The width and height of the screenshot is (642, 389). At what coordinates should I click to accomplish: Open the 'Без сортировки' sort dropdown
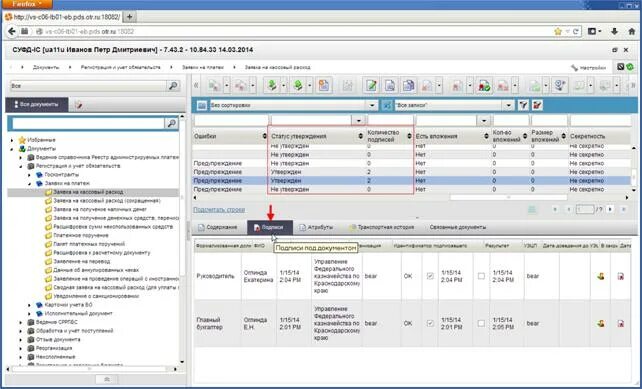pyautogui.click(x=372, y=105)
